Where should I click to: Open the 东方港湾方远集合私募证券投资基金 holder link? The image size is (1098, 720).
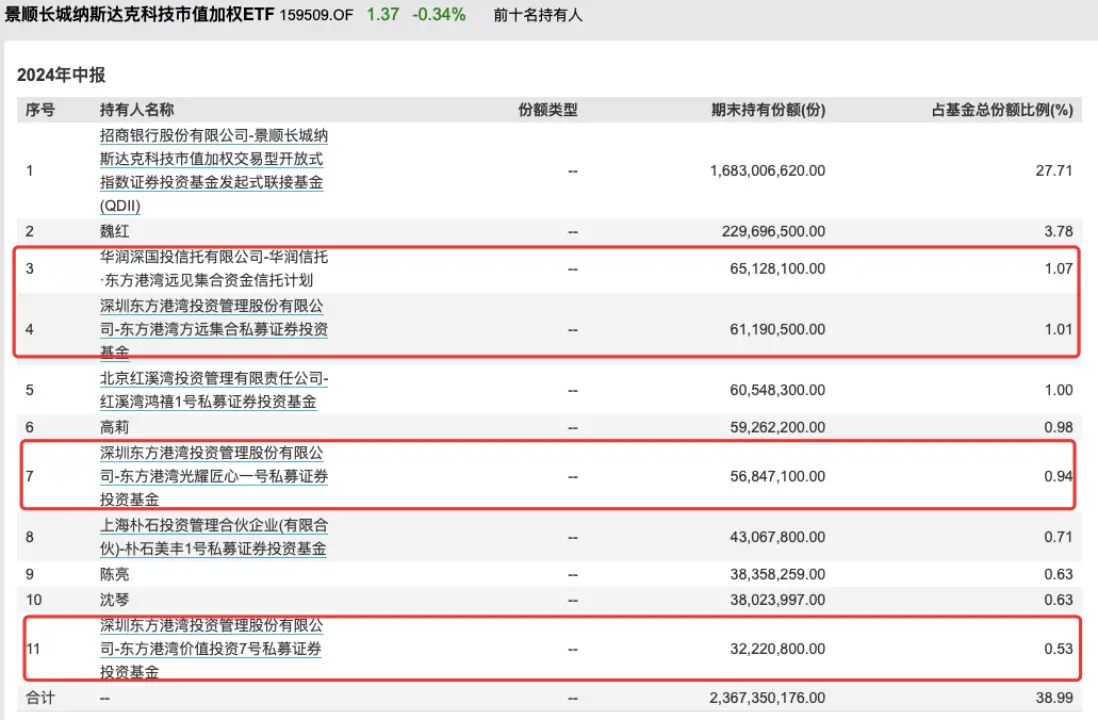tap(214, 328)
